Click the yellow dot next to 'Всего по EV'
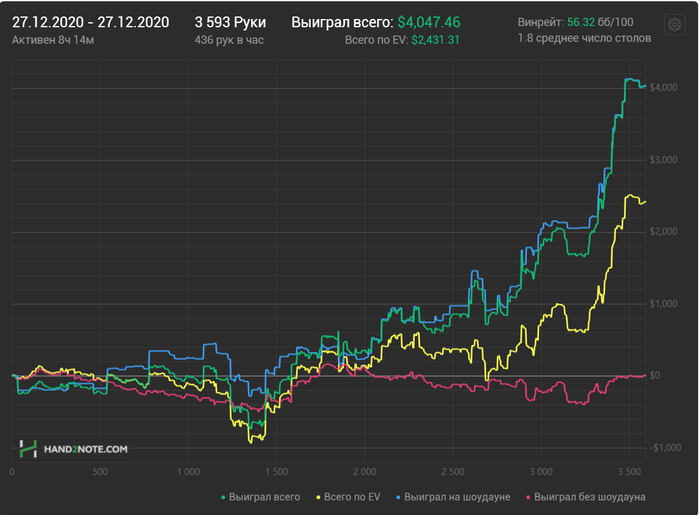 318,497
